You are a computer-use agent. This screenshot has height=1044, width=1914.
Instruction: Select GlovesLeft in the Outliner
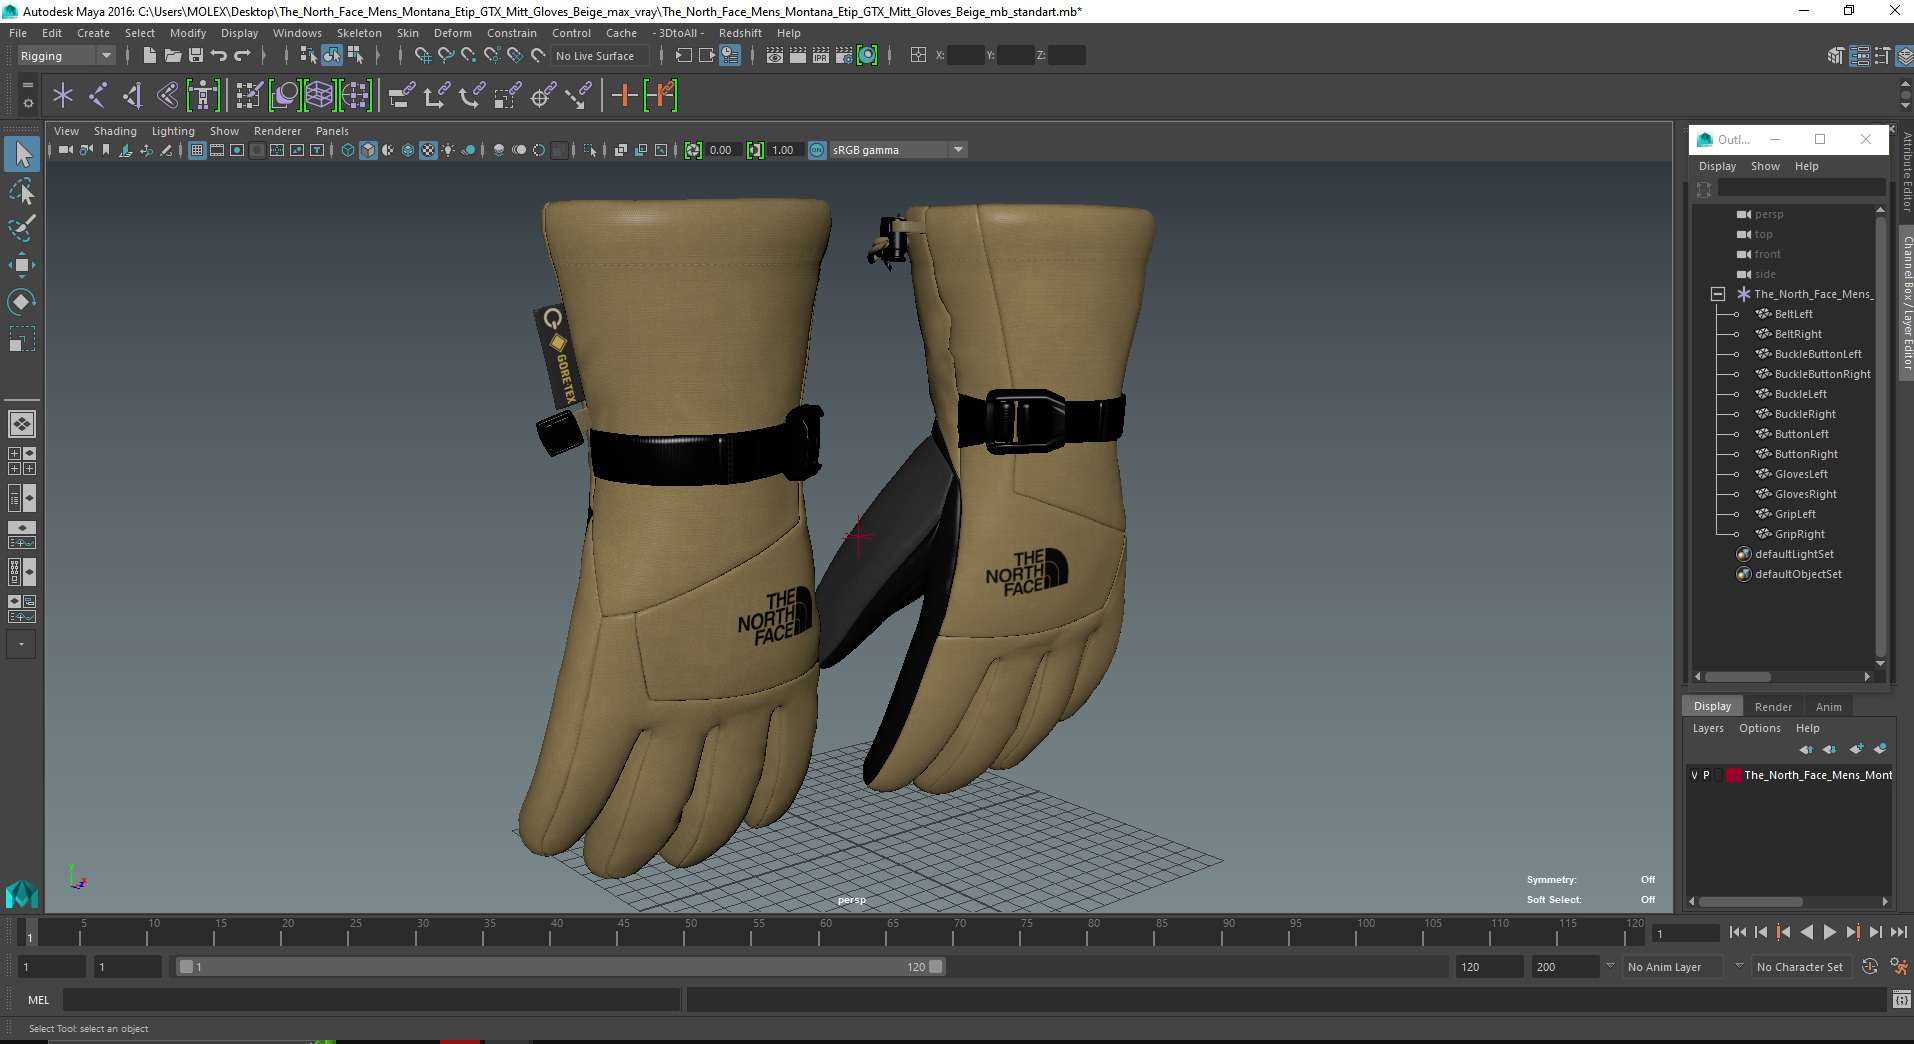[x=1801, y=474]
